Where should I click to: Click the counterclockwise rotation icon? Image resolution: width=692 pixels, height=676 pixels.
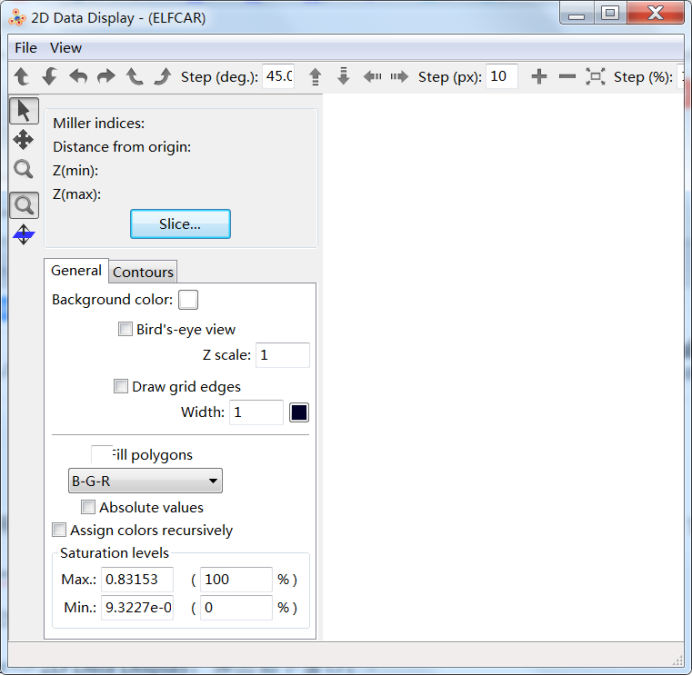pos(134,76)
